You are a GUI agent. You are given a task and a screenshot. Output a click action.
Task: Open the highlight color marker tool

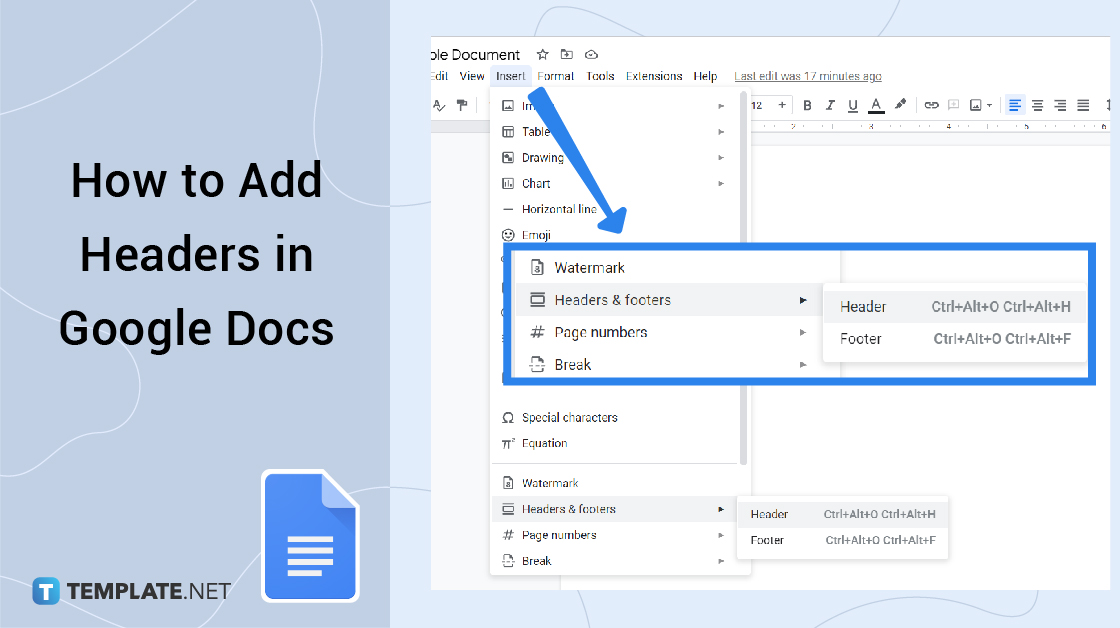pos(900,105)
